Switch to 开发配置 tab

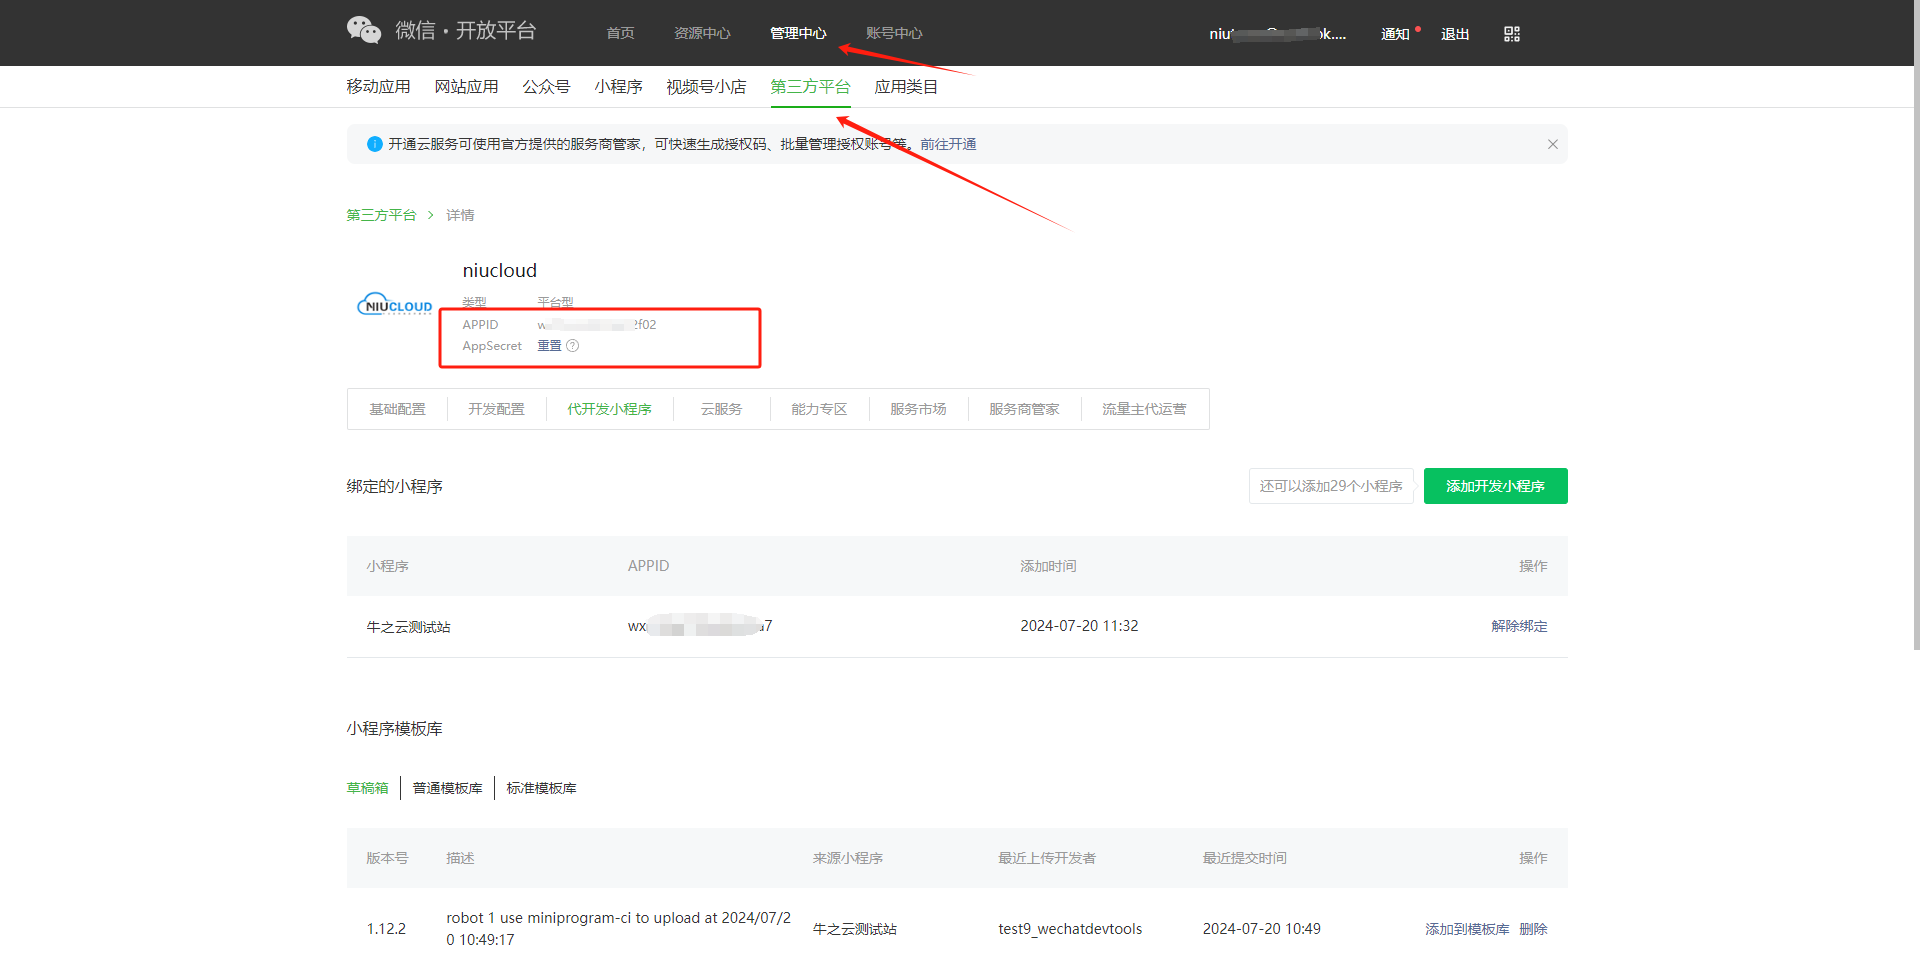[496, 409]
